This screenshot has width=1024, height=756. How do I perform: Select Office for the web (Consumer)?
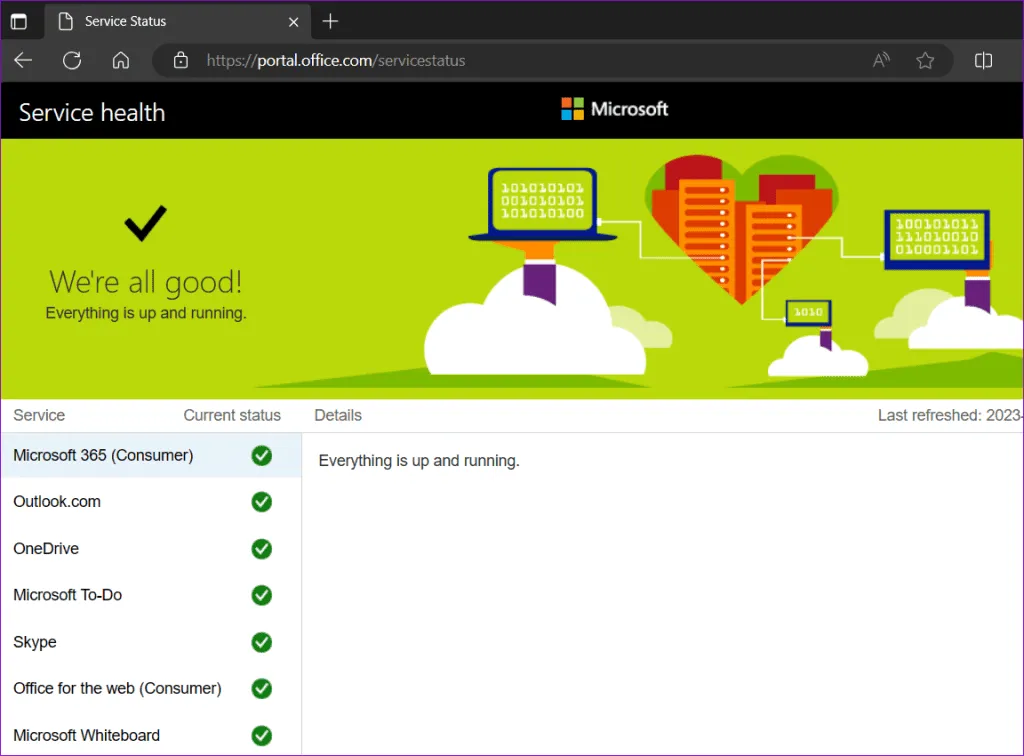117,688
